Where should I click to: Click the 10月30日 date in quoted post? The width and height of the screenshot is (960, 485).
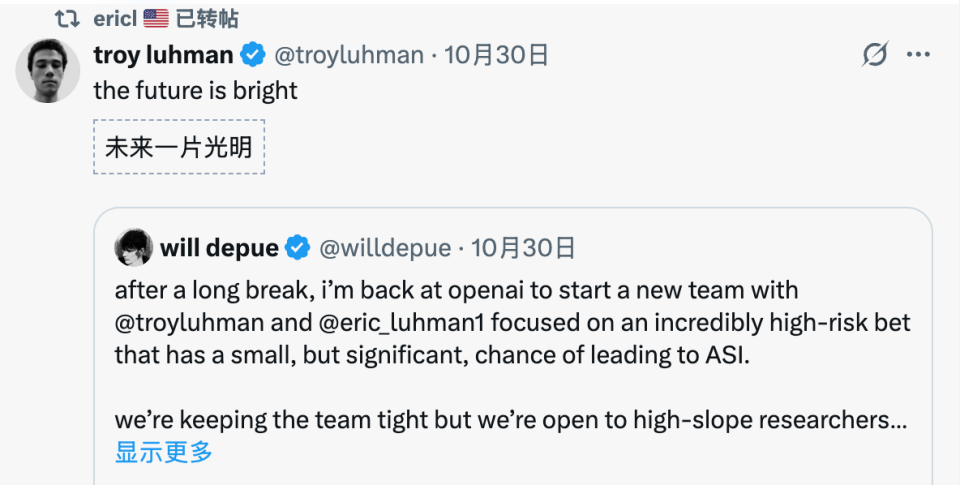[x=523, y=247]
